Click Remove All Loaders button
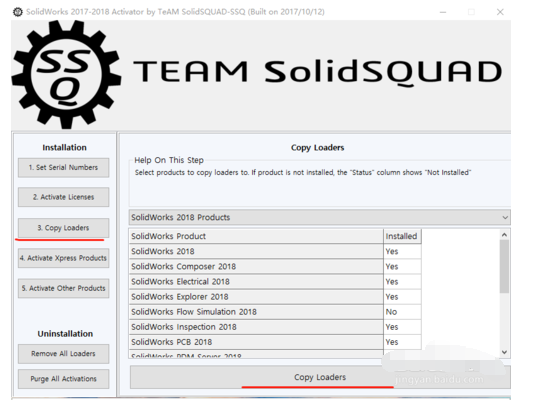 pyautogui.click(x=63, y=353)
